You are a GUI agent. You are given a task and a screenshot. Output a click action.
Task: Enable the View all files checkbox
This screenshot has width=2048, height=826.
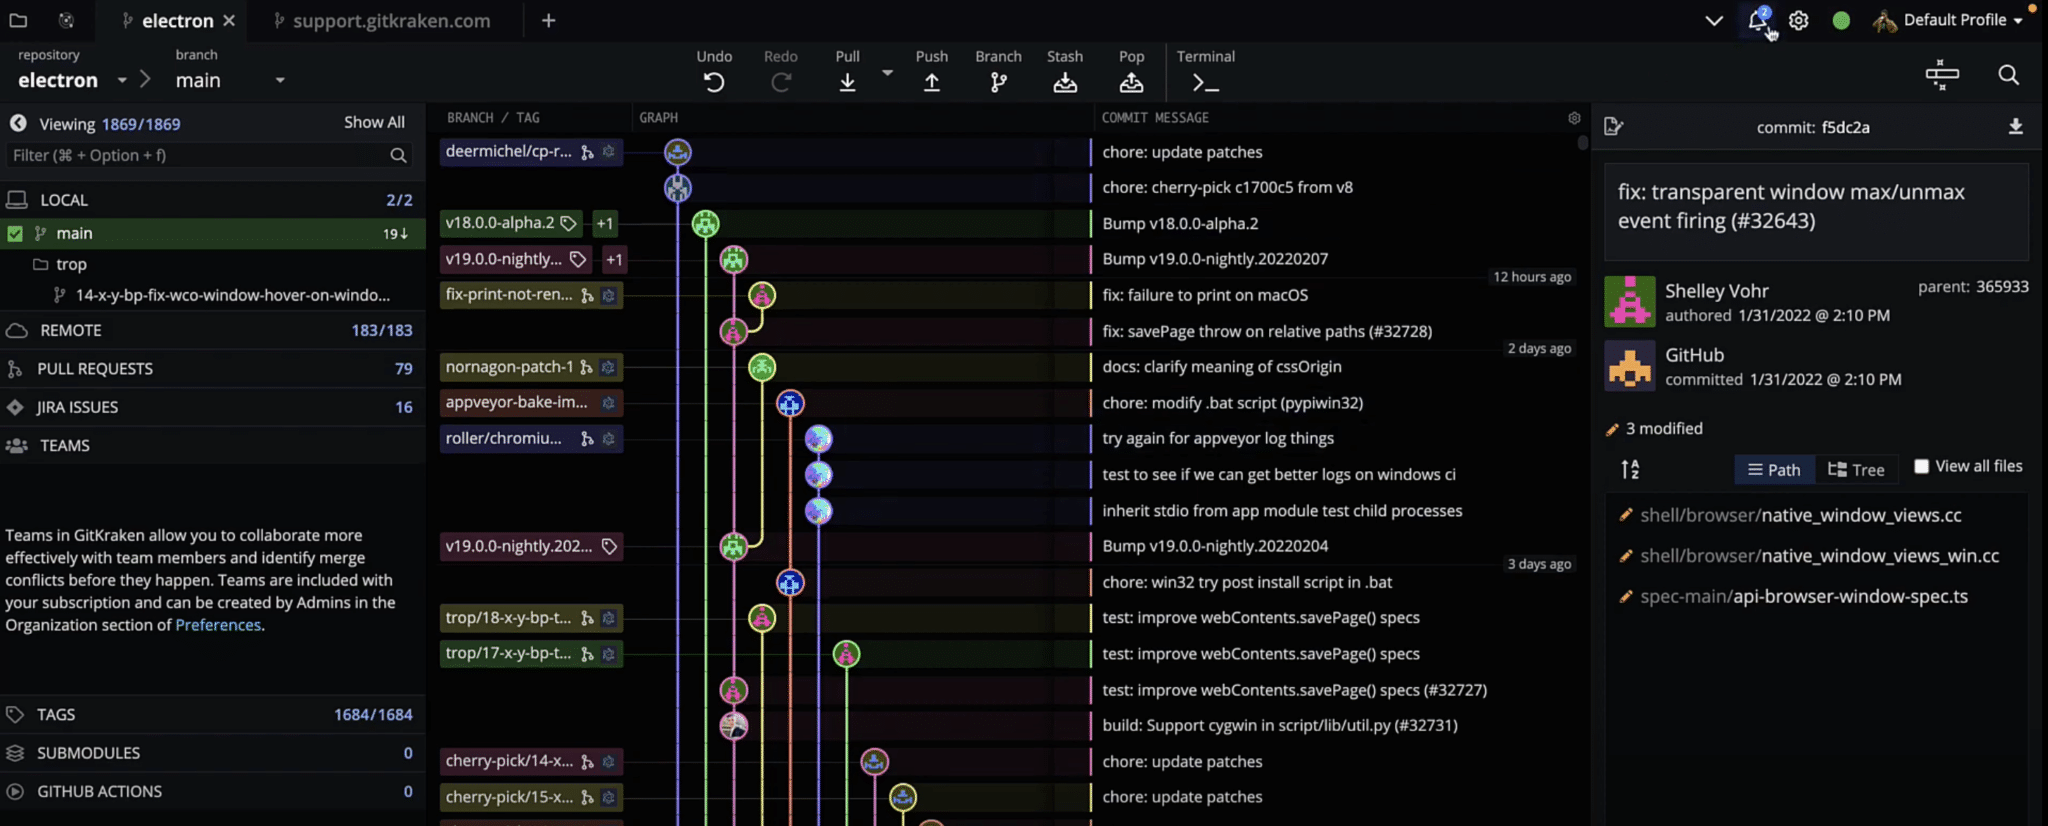coord(1921,466)
